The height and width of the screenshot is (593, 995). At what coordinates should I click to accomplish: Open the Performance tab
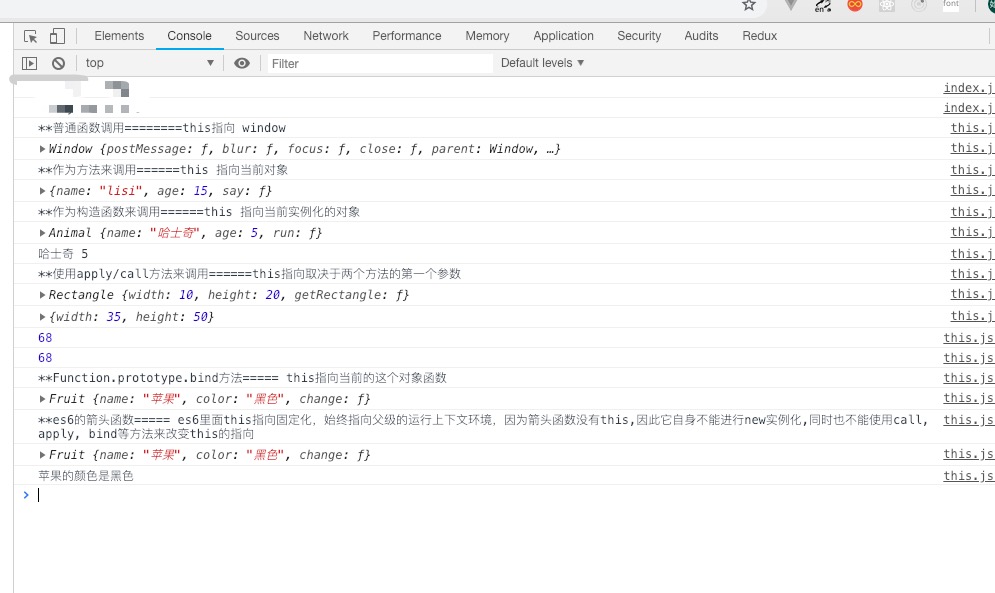pyautogui.click(x=407, y=36)
